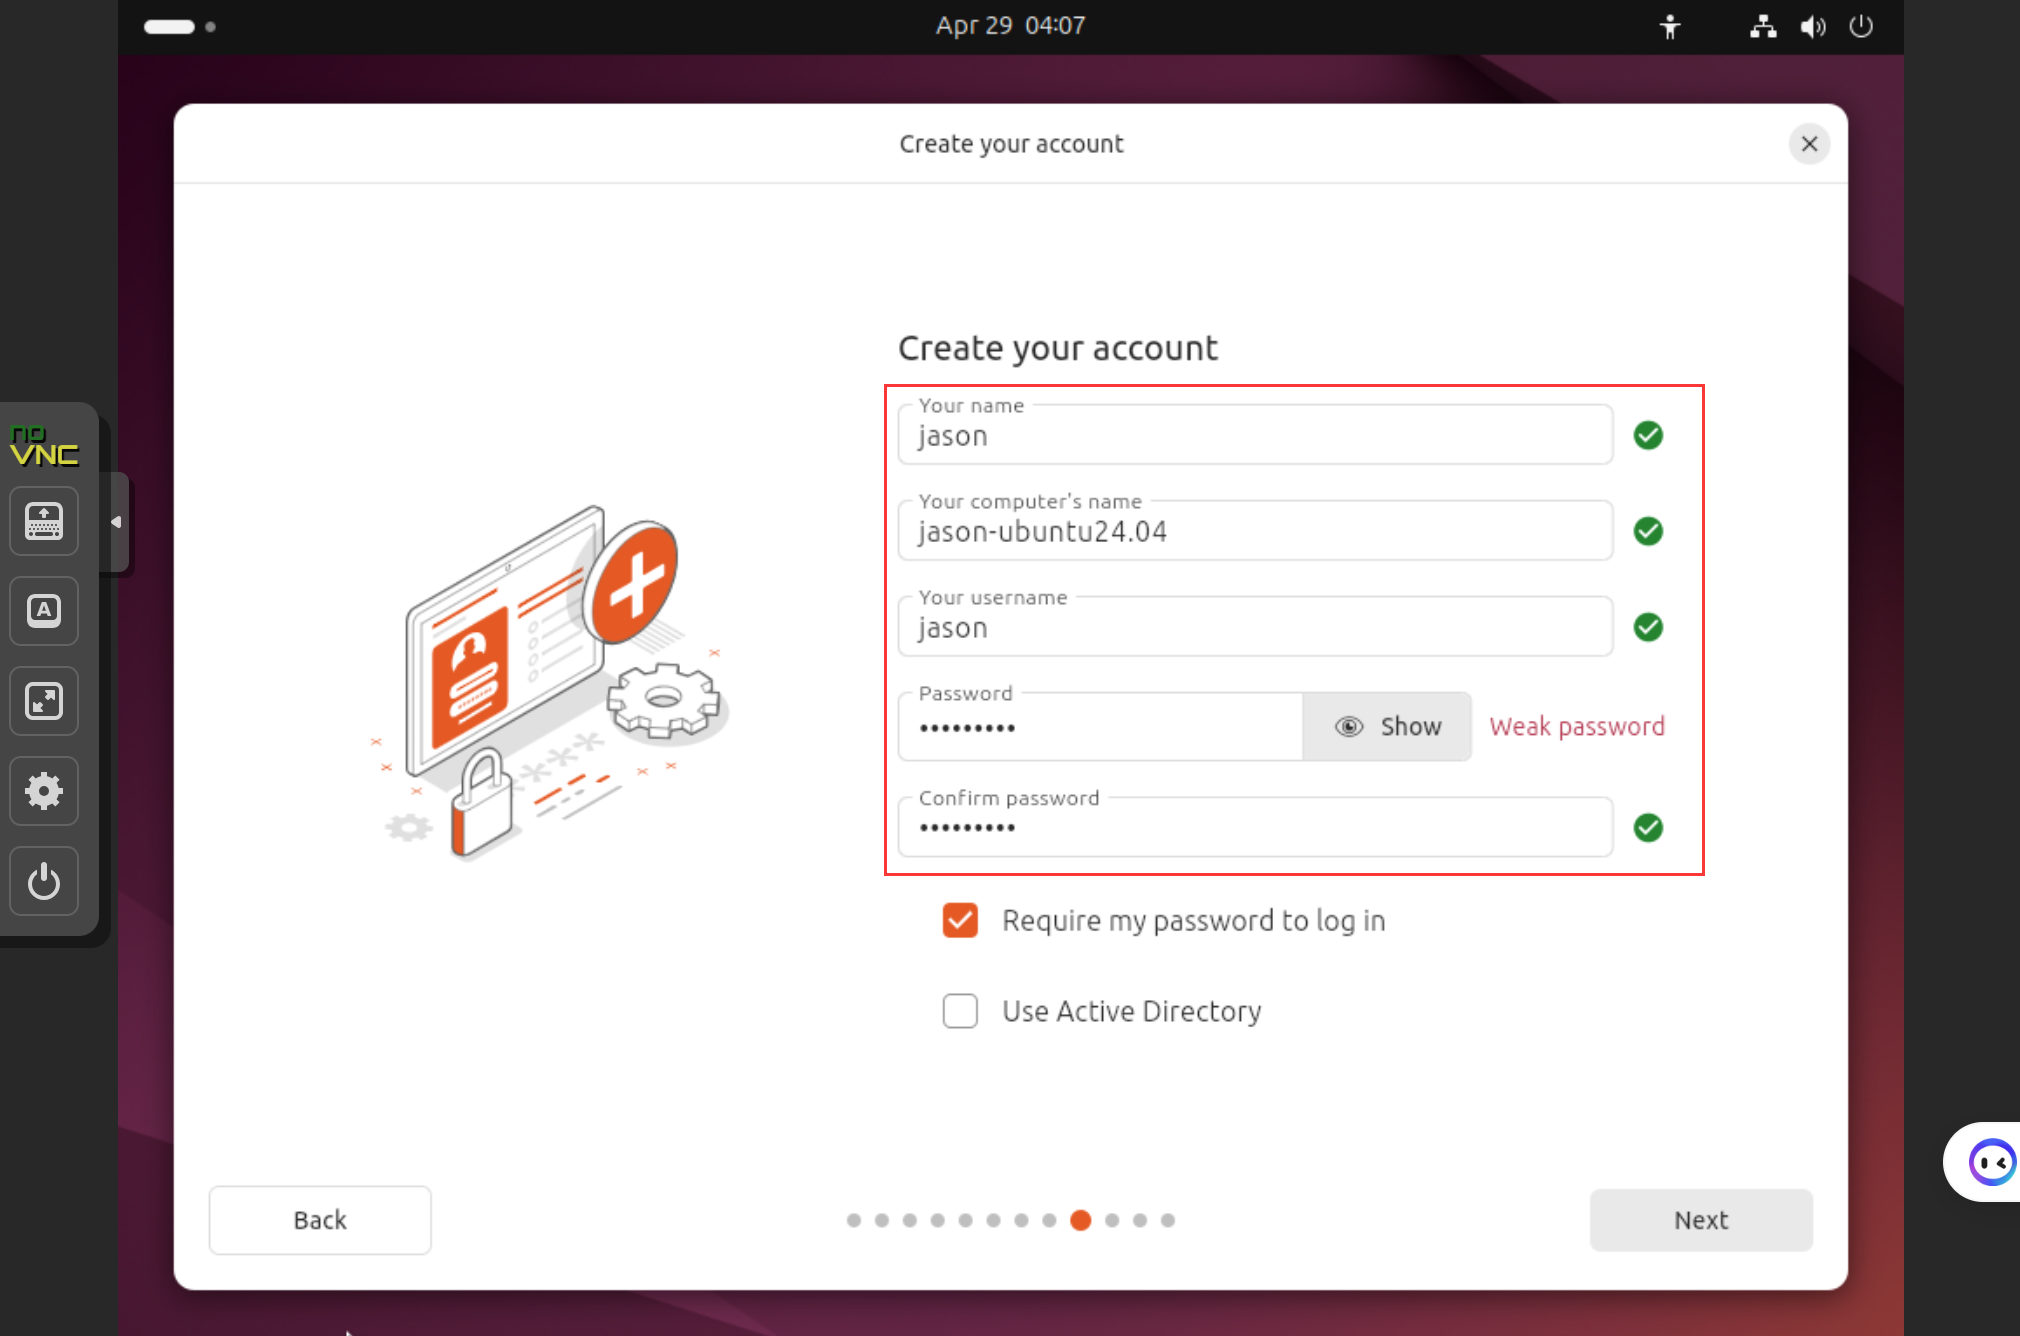This screenshot has height=1336, width=2020.
Task: Click the active orange progress dot
Action: pyautogui.click(x=1080, y=1220)
